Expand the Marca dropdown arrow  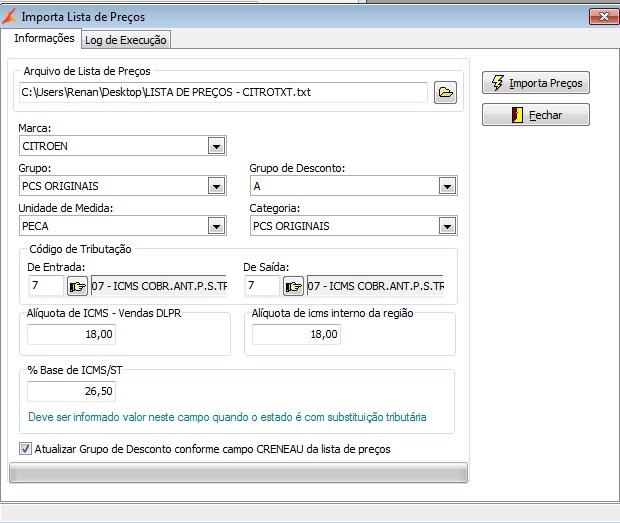tap(216, 146)
